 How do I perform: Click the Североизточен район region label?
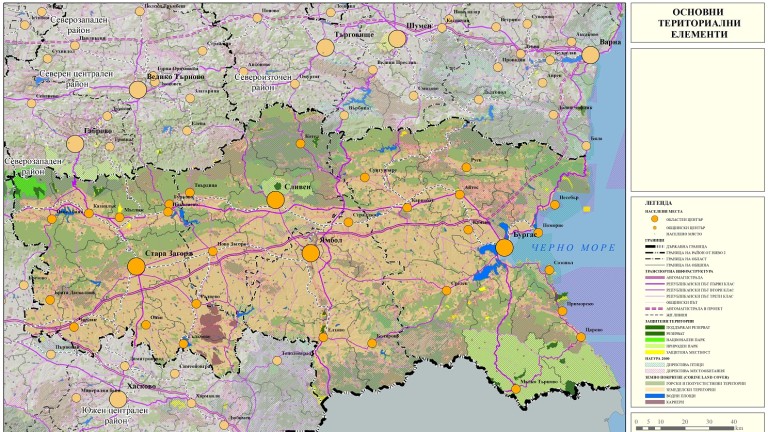(x=269, y=82)
